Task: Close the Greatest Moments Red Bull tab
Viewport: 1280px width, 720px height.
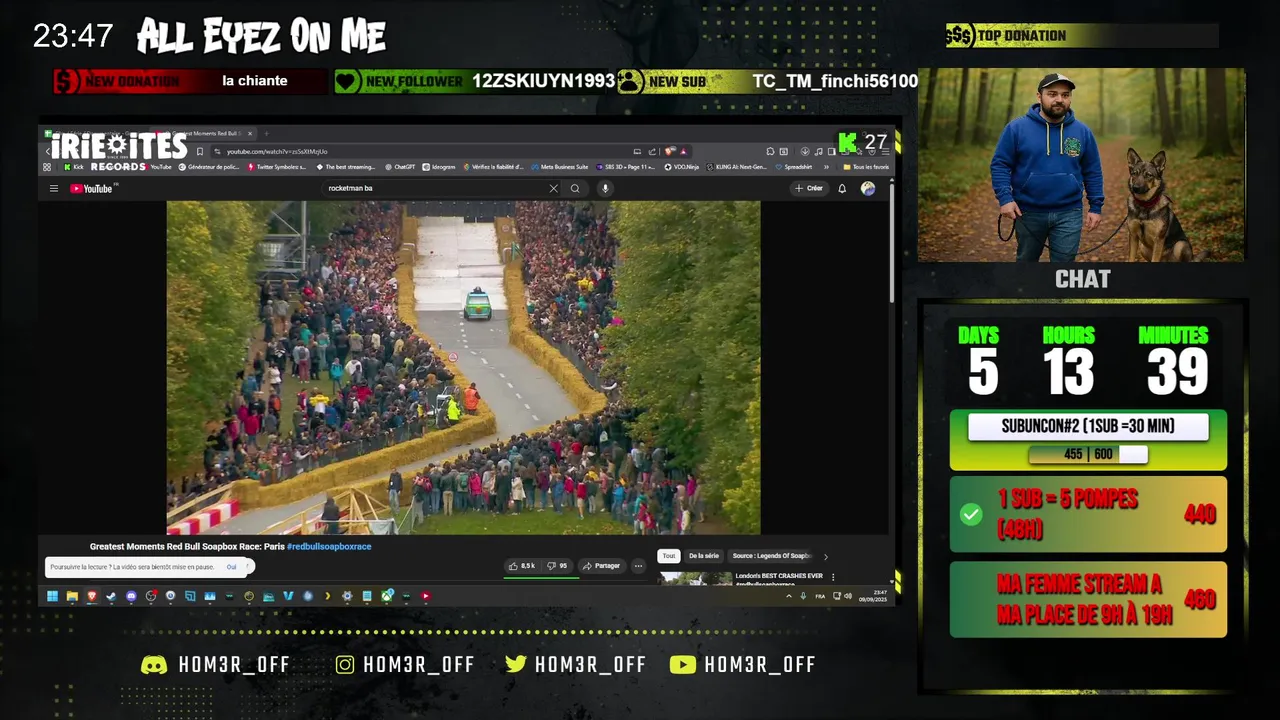Action: tap(250, 133)
